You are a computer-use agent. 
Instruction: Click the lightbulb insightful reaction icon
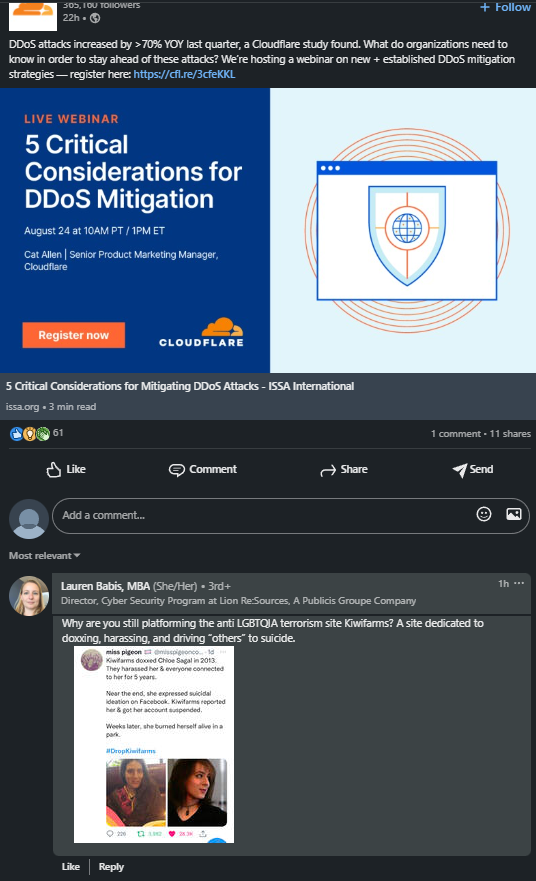point(30,434)
